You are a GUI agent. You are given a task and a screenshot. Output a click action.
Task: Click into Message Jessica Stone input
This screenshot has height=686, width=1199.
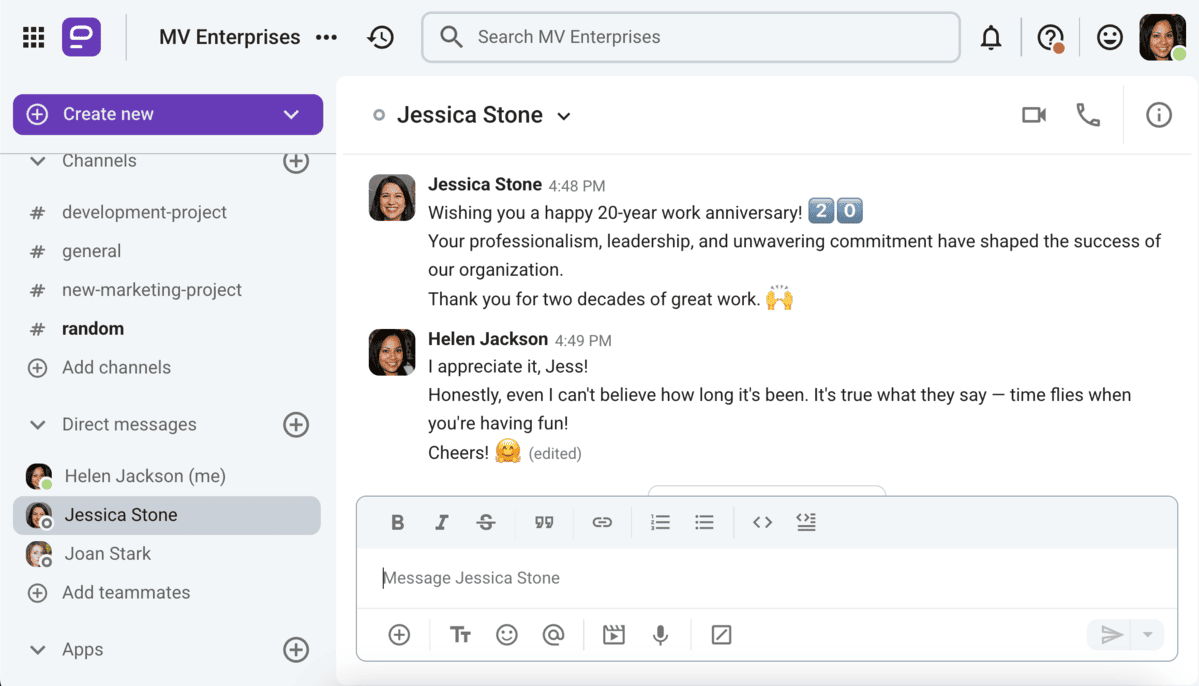[766, 578]
